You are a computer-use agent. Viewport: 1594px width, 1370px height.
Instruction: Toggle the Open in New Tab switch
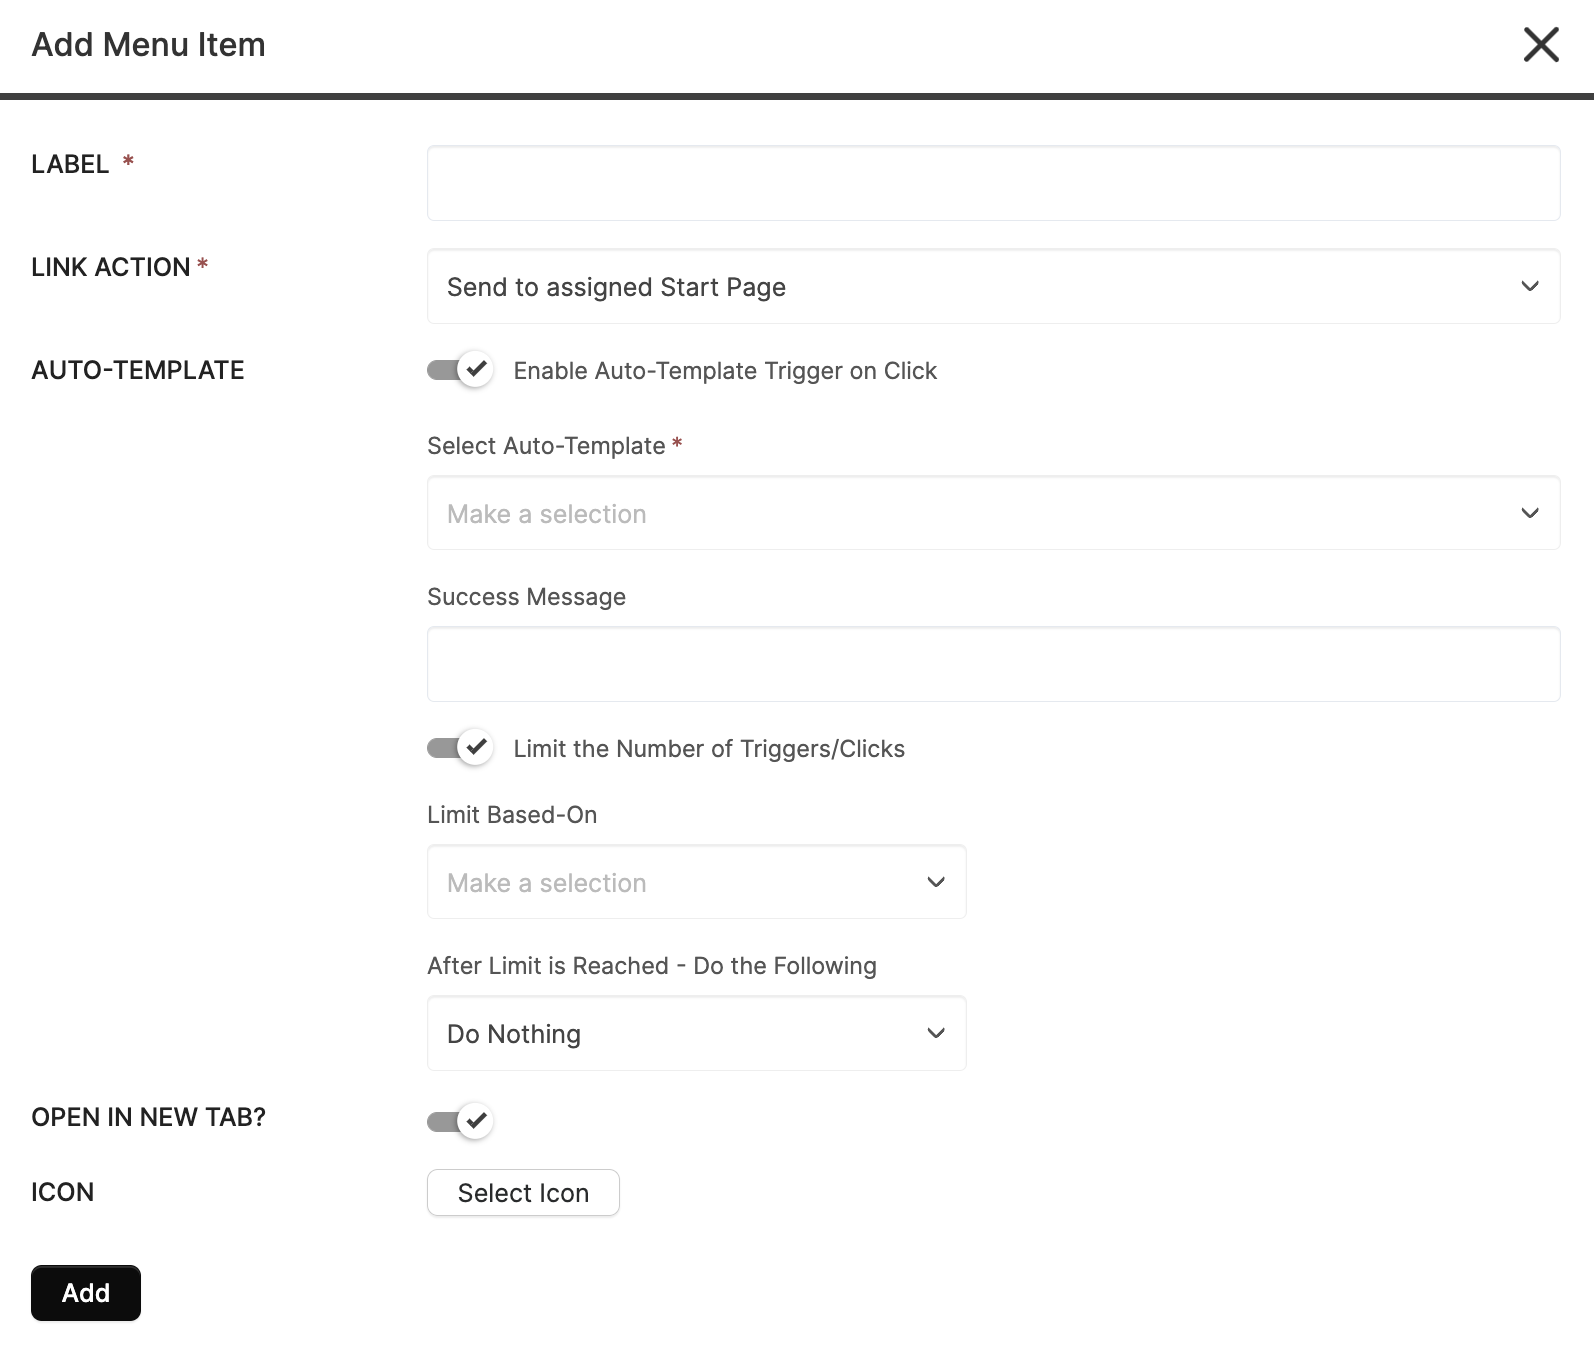point(460,1121)
